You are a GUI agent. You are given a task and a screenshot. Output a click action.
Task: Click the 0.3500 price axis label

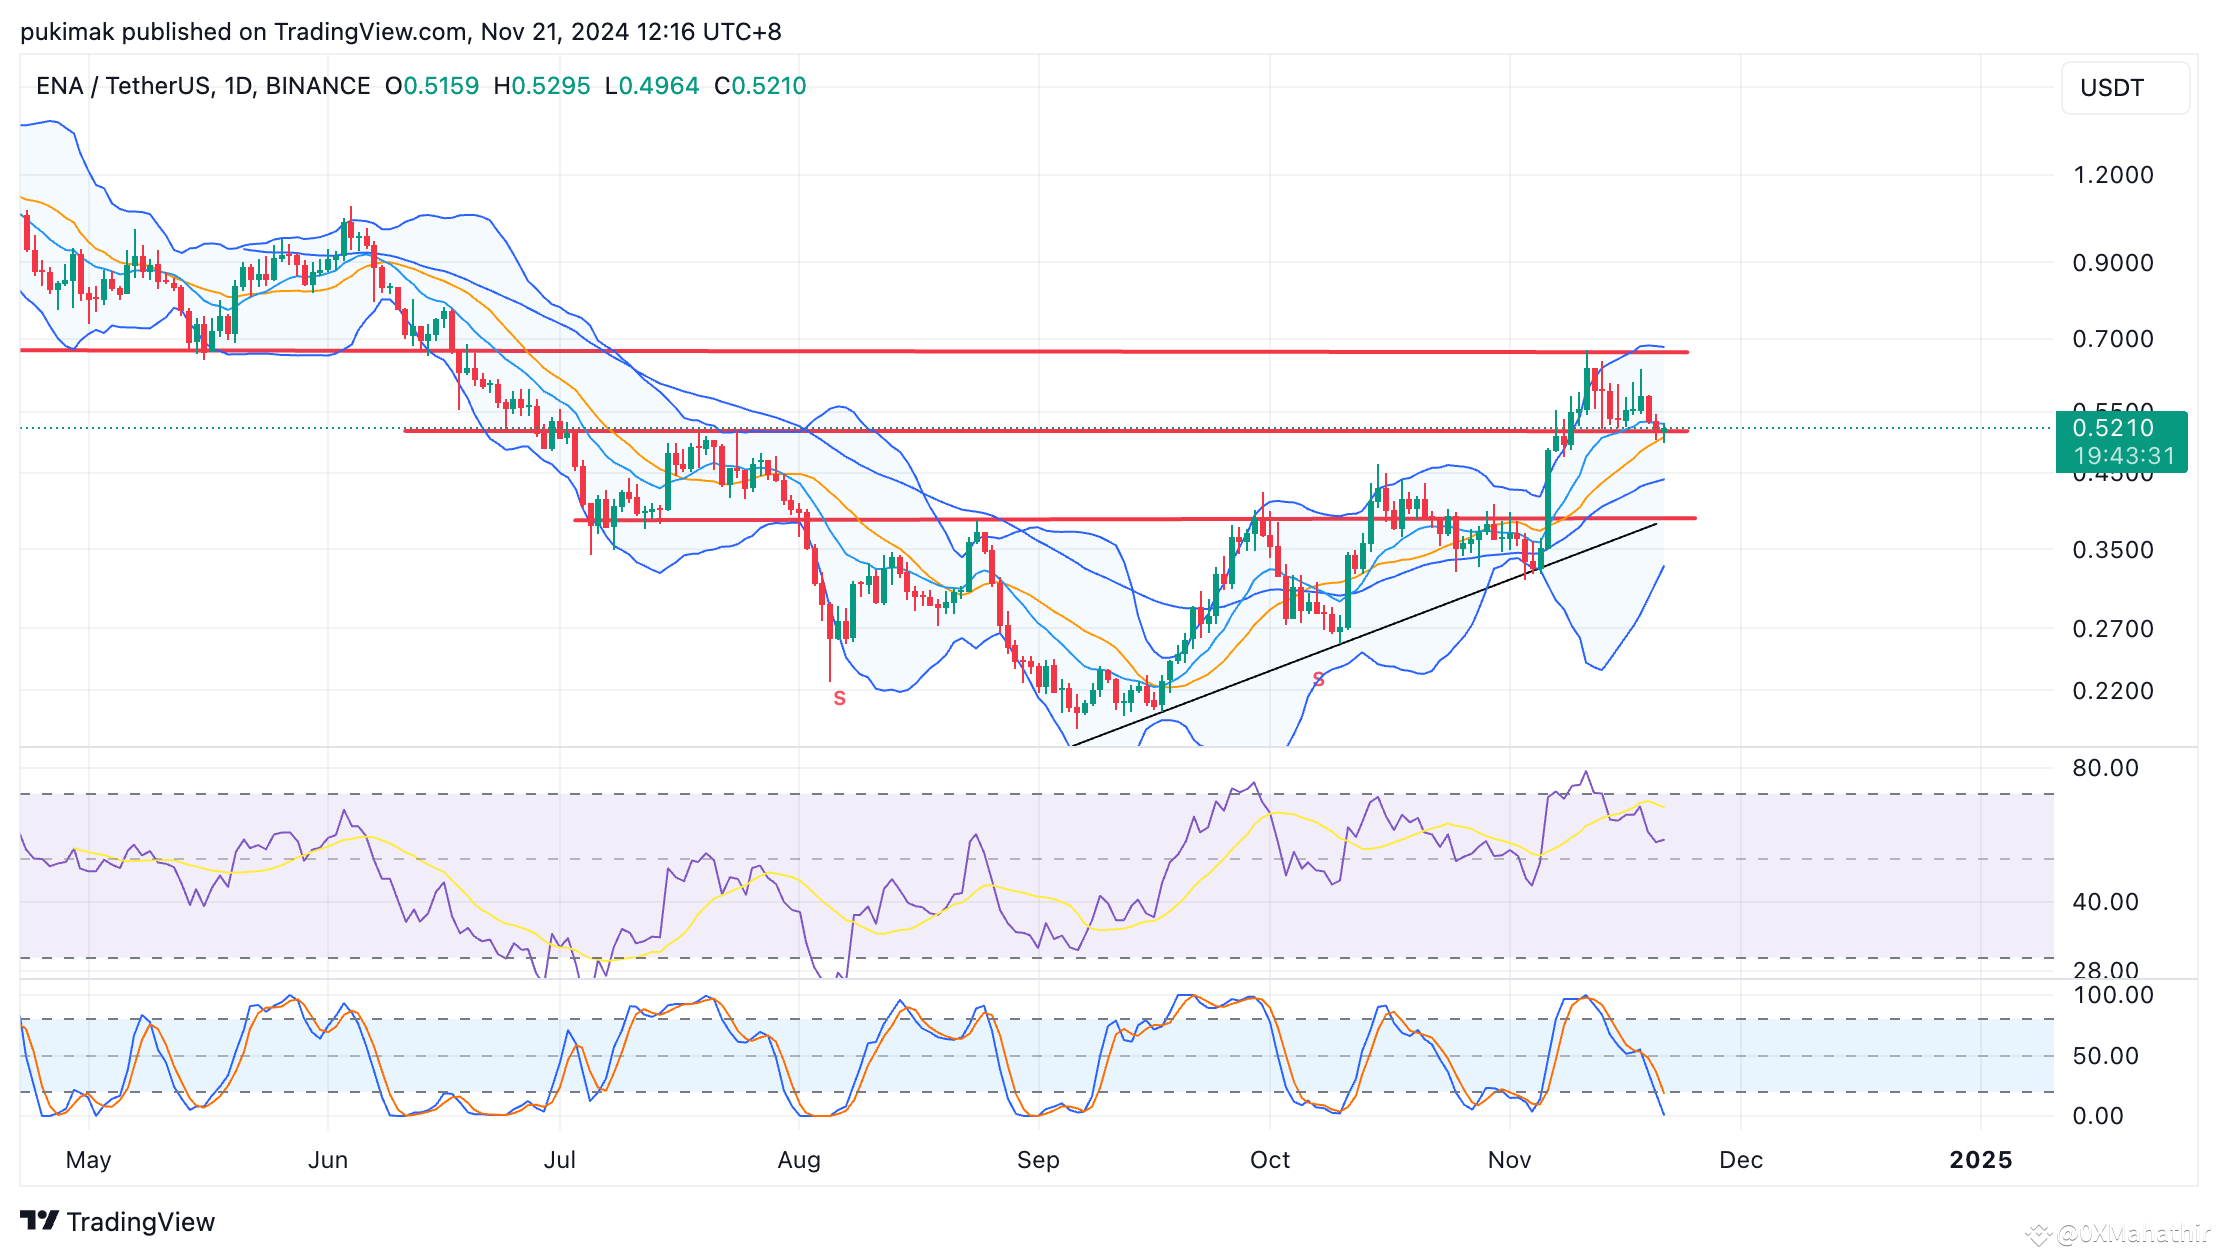pos(2113,550)
